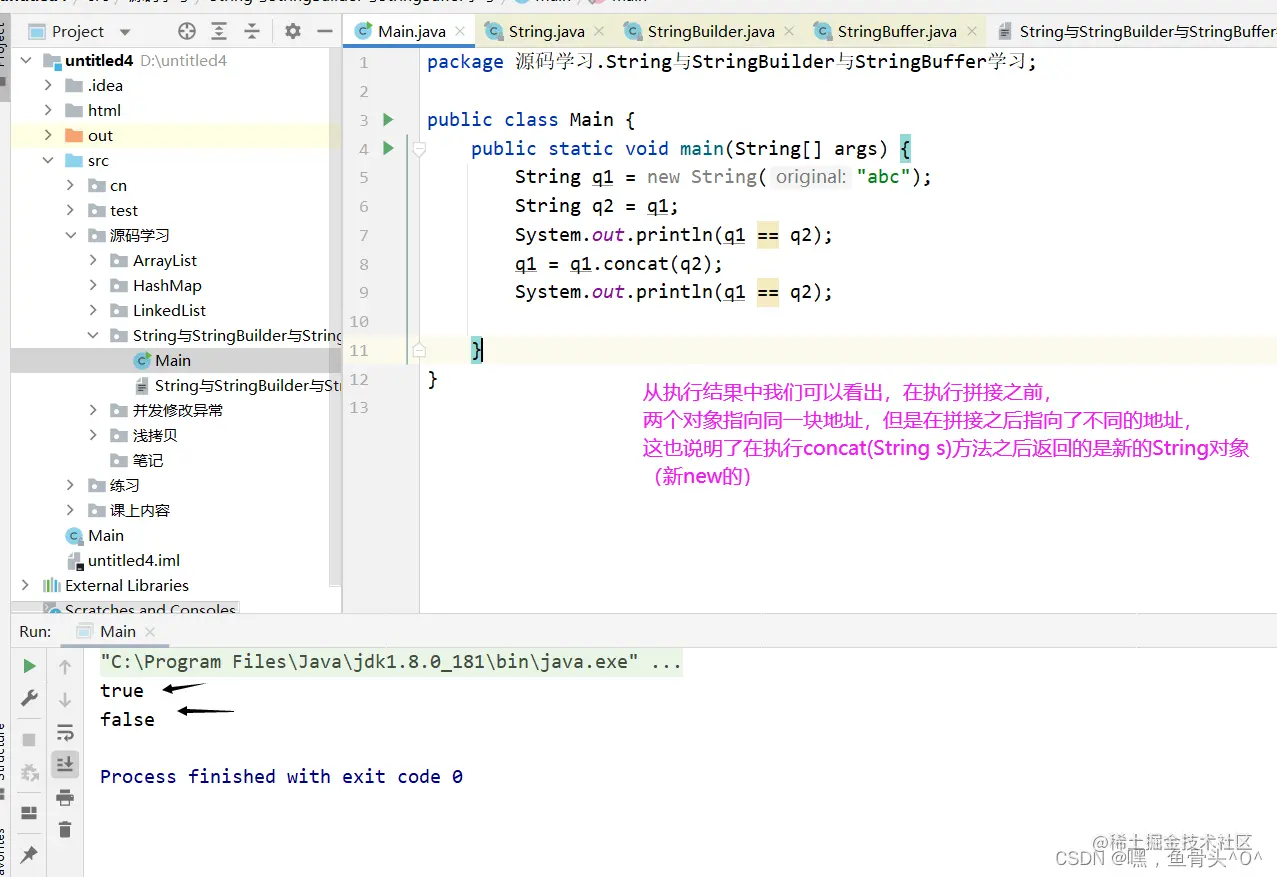
Task: Open run configuration wrench icon
Action: tap(29, 698)
